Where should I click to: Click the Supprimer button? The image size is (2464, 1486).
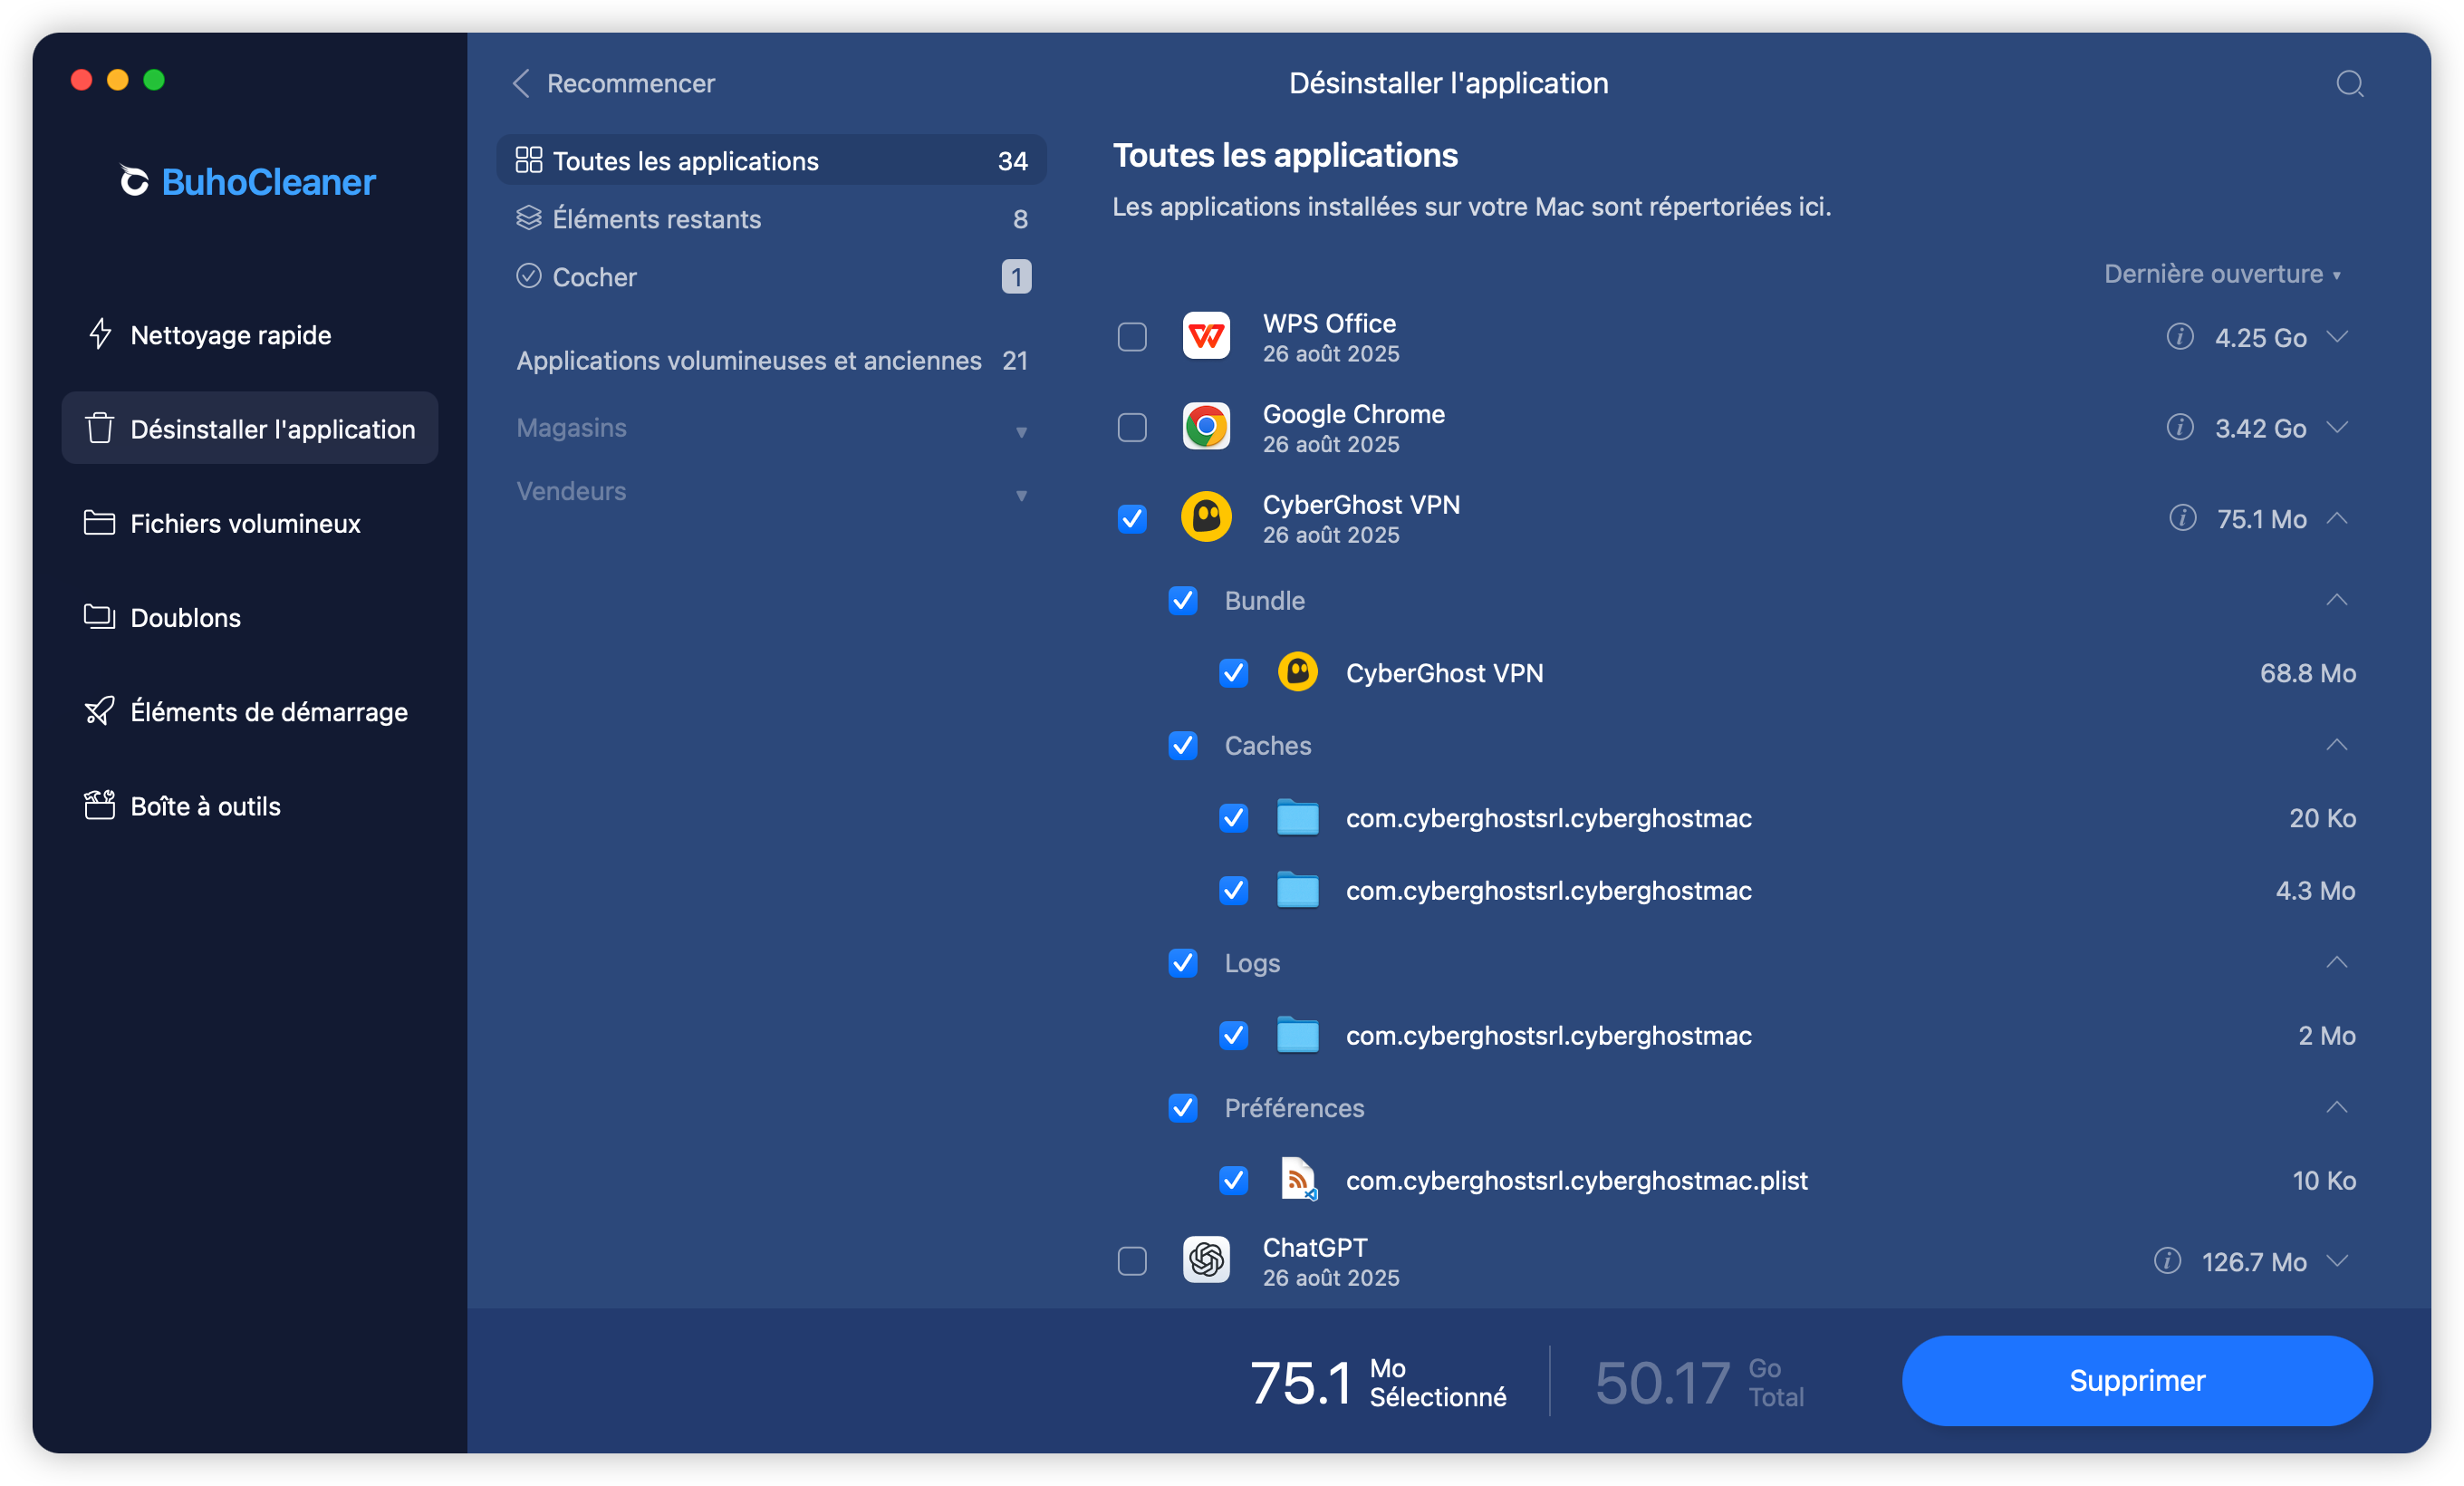2136,1380
